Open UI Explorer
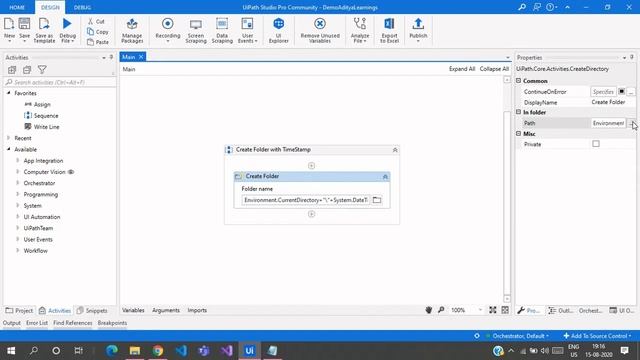The image size is (640, 360). [279, 30]
